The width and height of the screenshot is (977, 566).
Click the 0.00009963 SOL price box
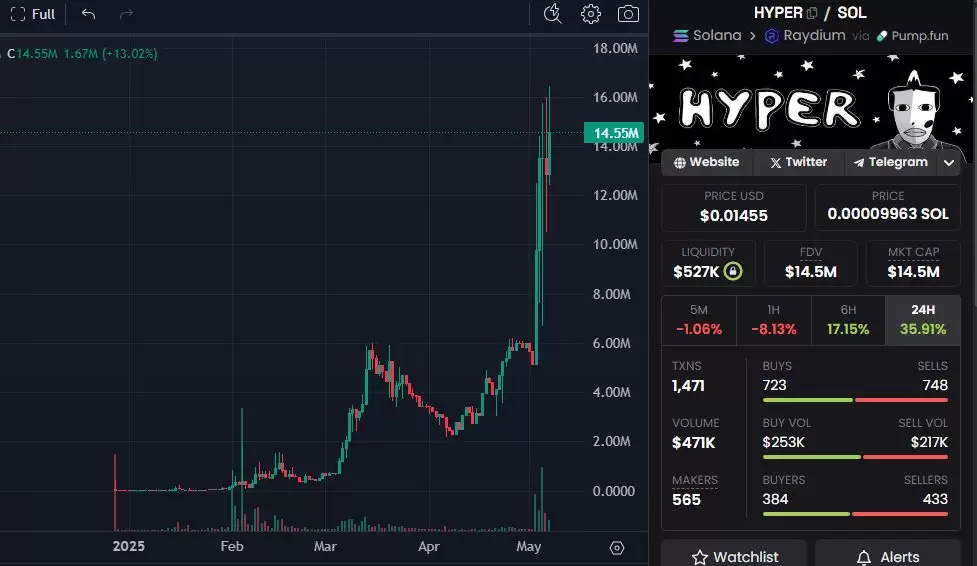[888, 207]
